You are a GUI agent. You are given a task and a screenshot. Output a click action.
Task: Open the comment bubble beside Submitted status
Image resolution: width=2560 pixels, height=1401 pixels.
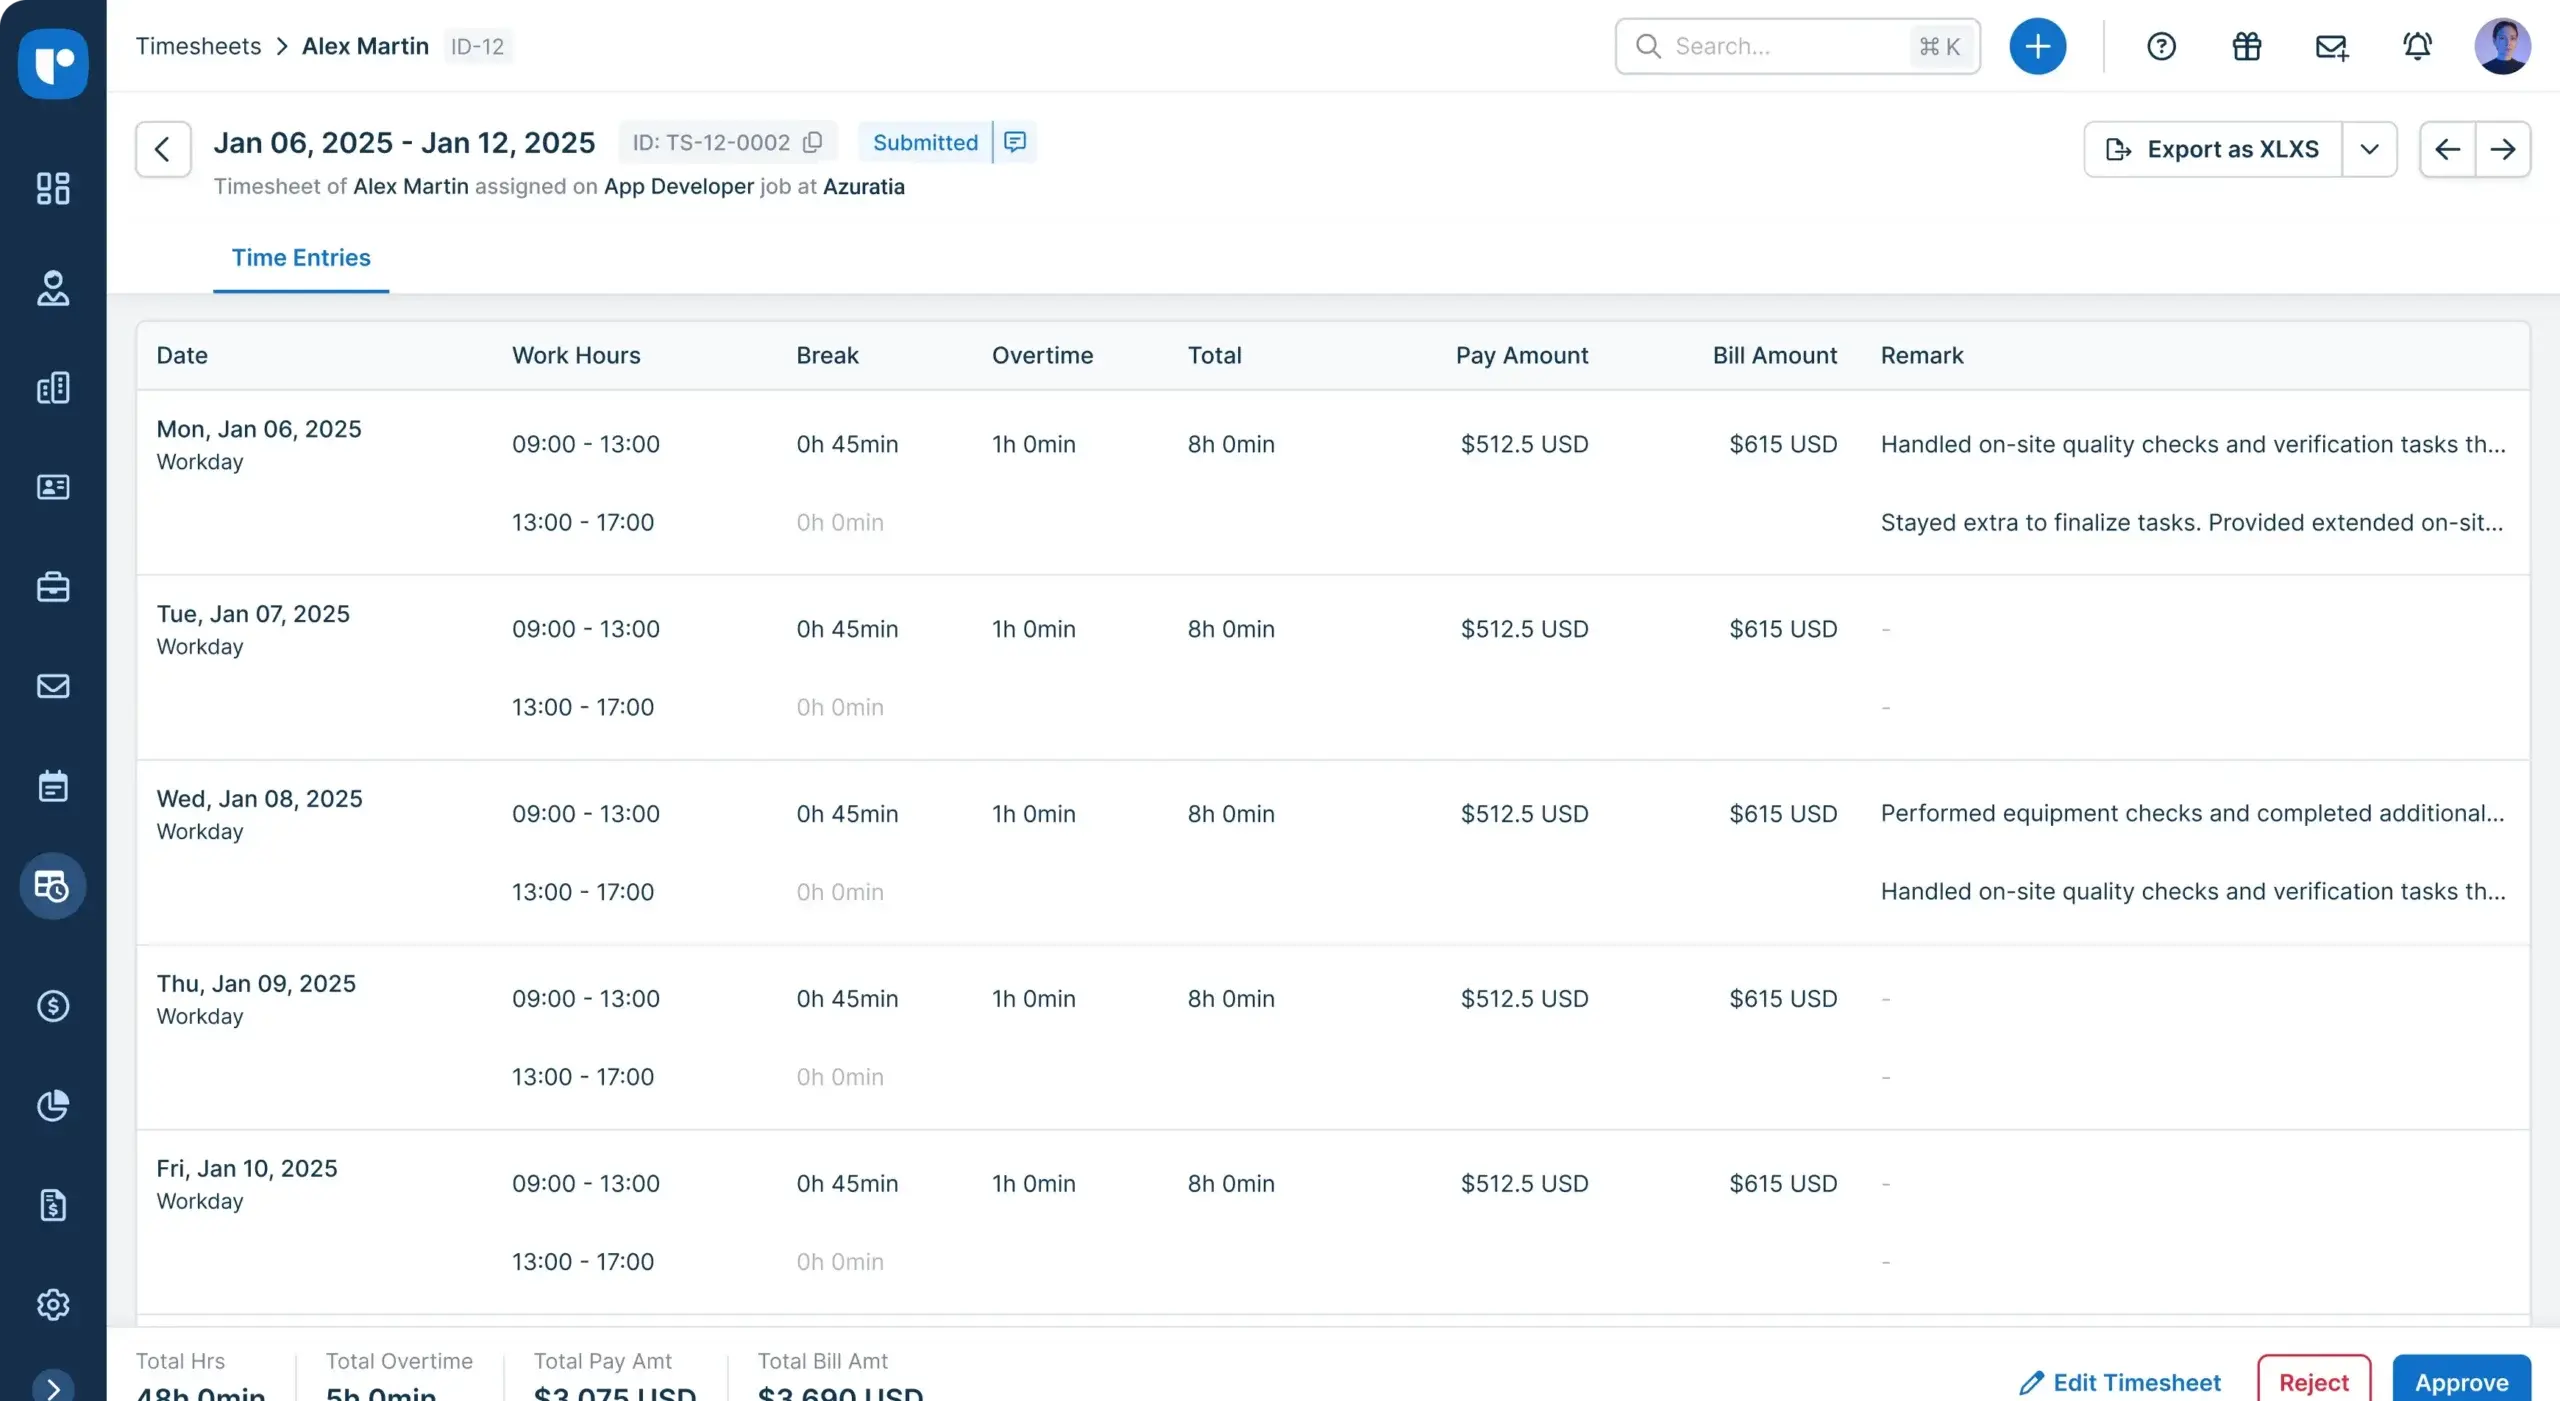coord(1014,141)
